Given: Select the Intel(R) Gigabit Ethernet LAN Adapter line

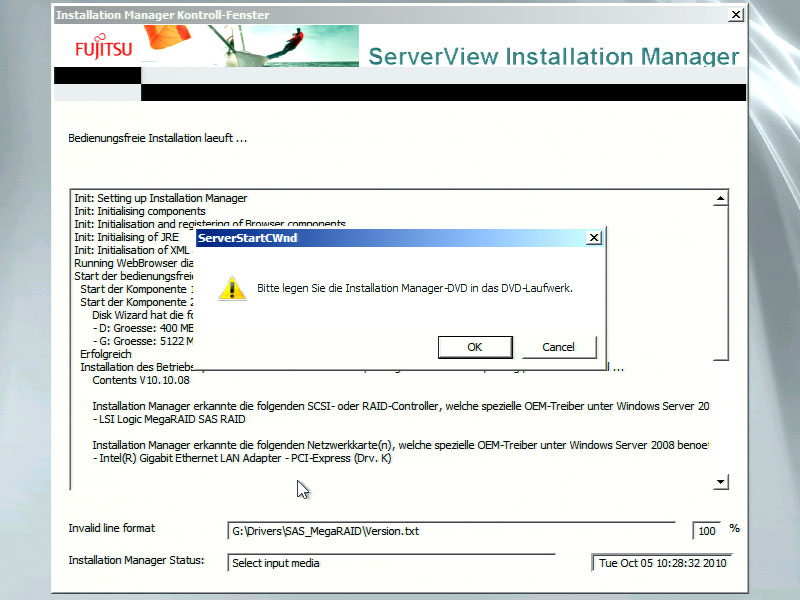Looking at the screenshot, I should [x=242, y=458].
